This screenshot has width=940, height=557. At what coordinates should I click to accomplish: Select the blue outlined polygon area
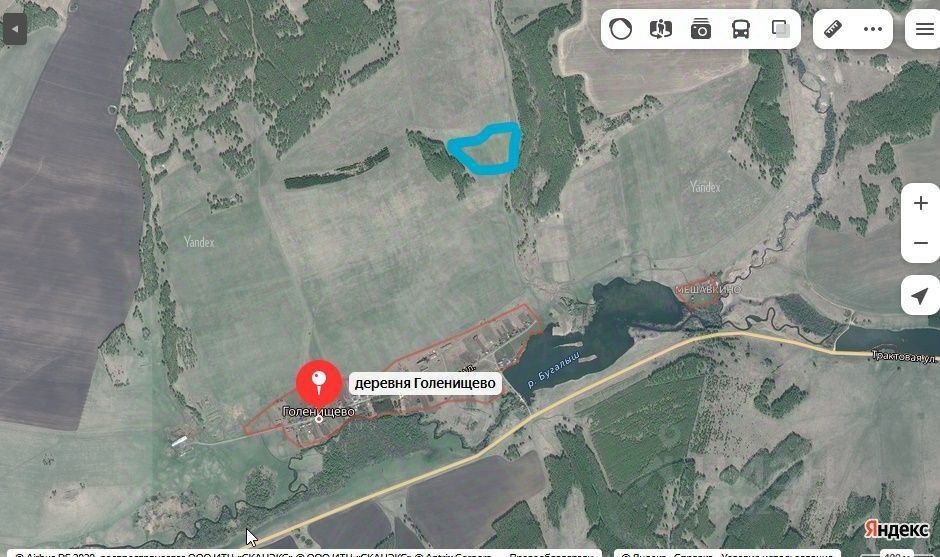pos(486,148)
